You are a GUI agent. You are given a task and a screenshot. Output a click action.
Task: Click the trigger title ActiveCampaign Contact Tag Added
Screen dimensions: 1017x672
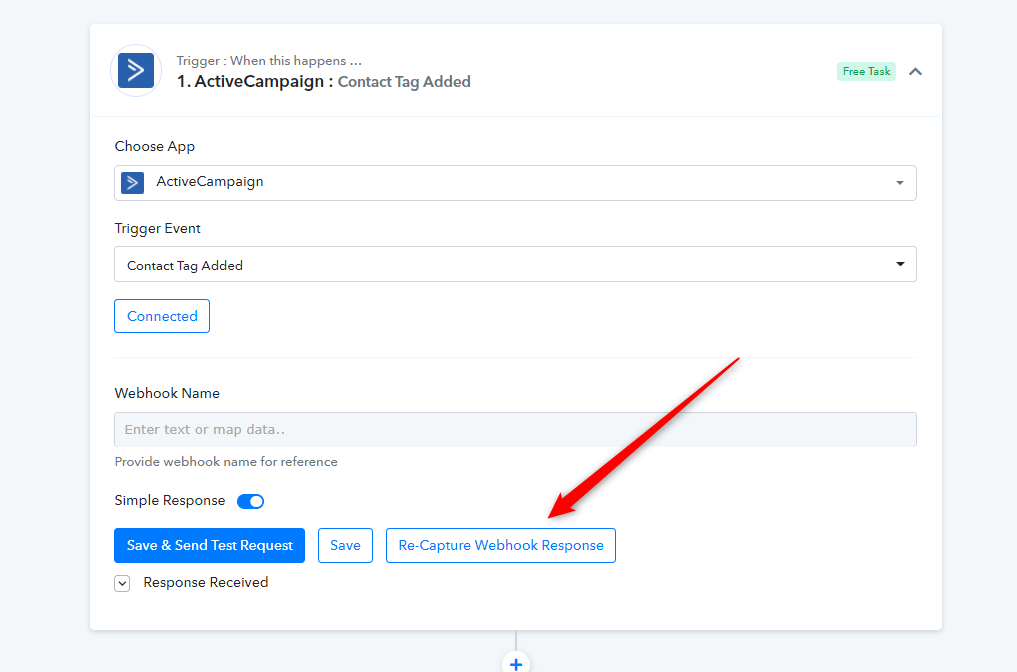pyautogui.click(x=324, y=82)
